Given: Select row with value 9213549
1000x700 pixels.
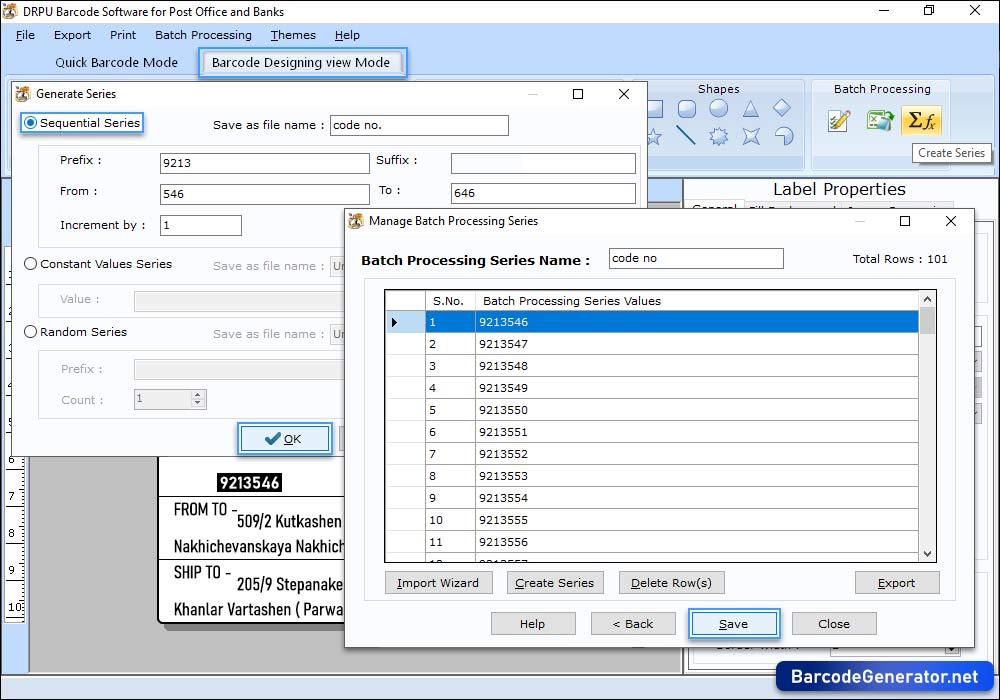Looking at the screenshot, I should (652, 388).
